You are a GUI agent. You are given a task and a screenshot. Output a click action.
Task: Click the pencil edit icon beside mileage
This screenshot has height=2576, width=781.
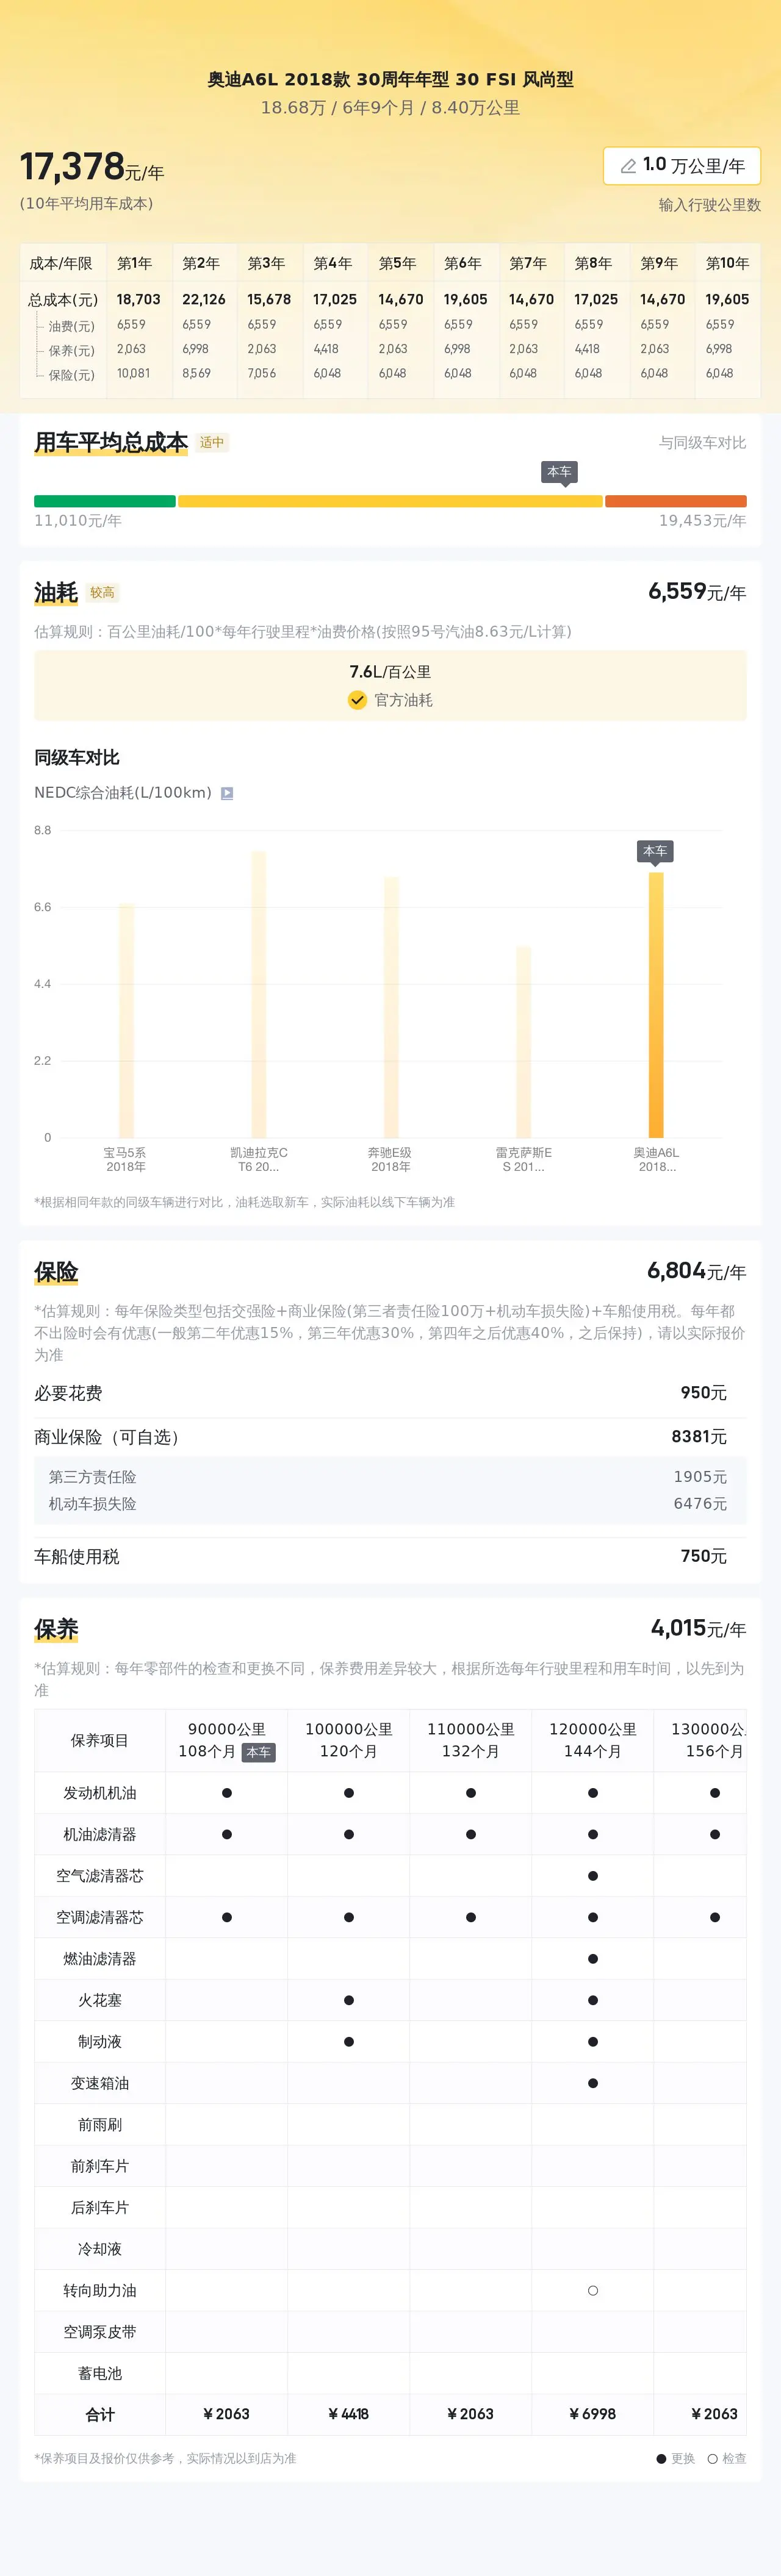[x=628, y=166]
